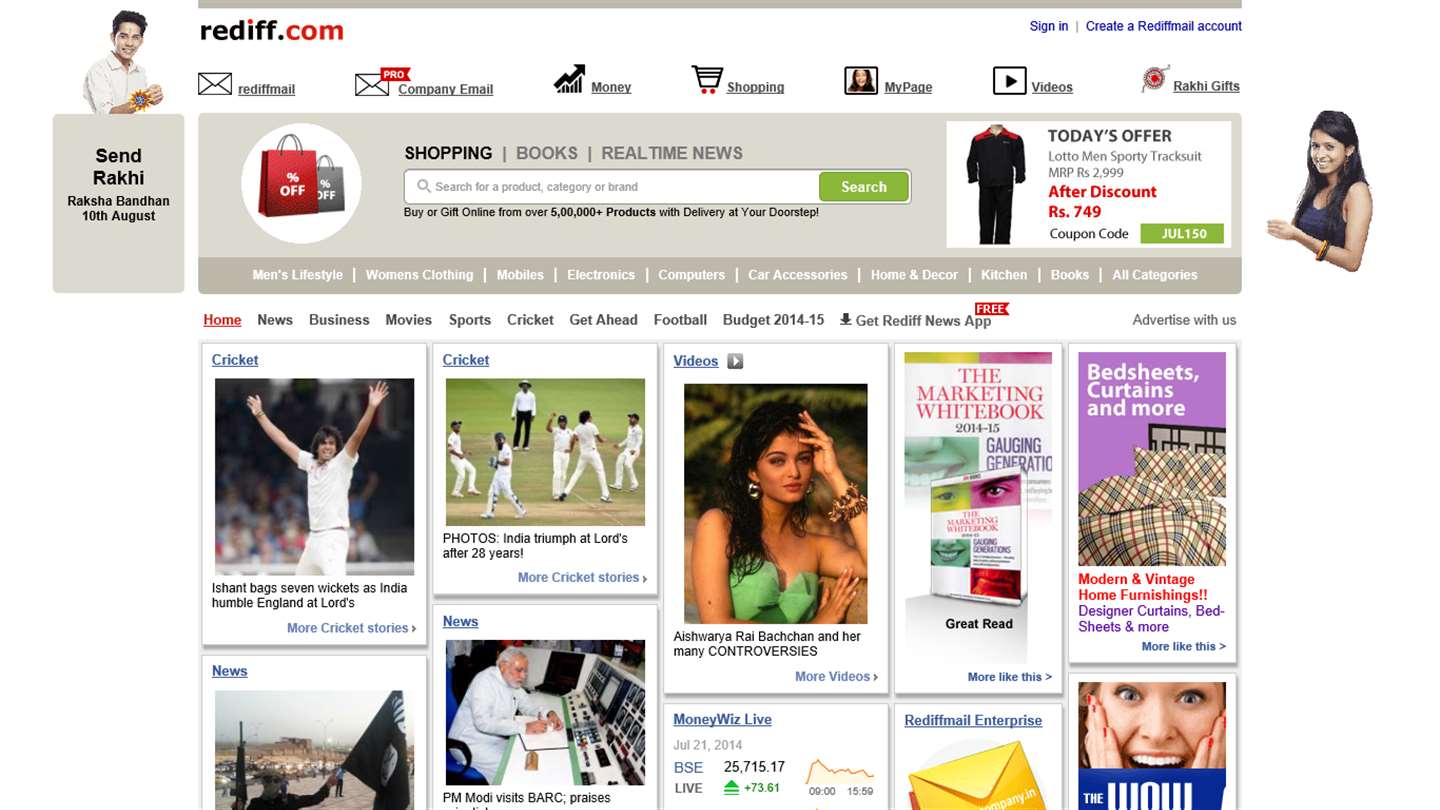Viewport: 1440px width, 810px height.
Task: Open the Rediffmail Enterprise heading
Action: click(x=973, y=720)
